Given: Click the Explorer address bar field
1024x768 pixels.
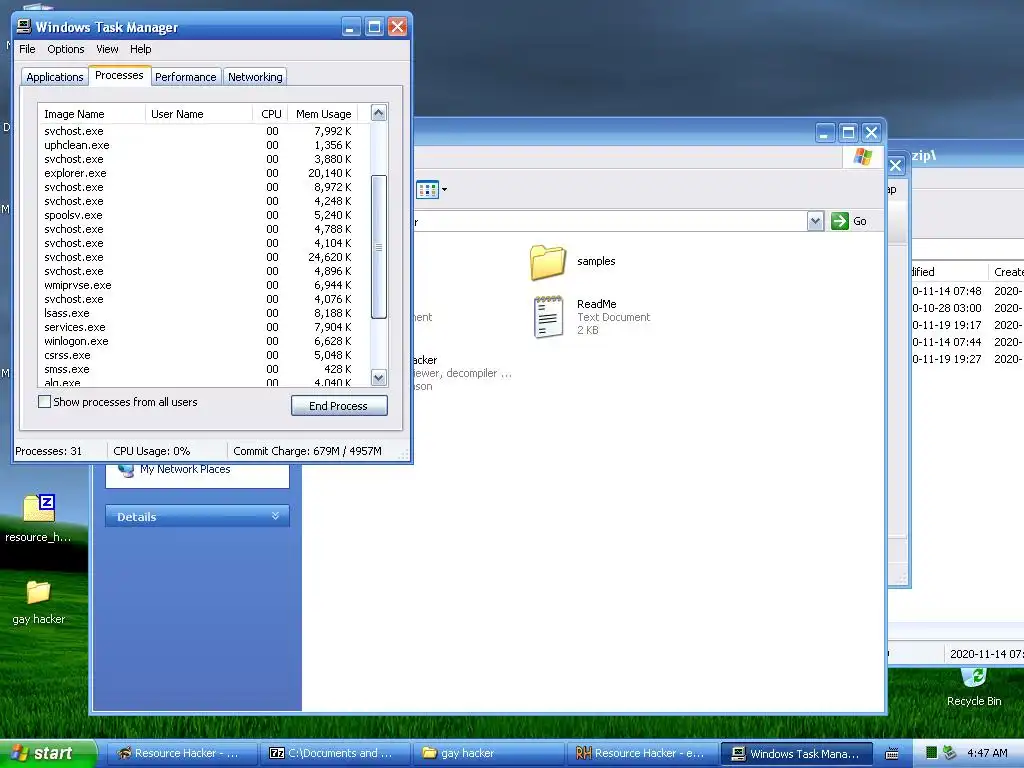Looking at the screenshot, I should 609,221.
